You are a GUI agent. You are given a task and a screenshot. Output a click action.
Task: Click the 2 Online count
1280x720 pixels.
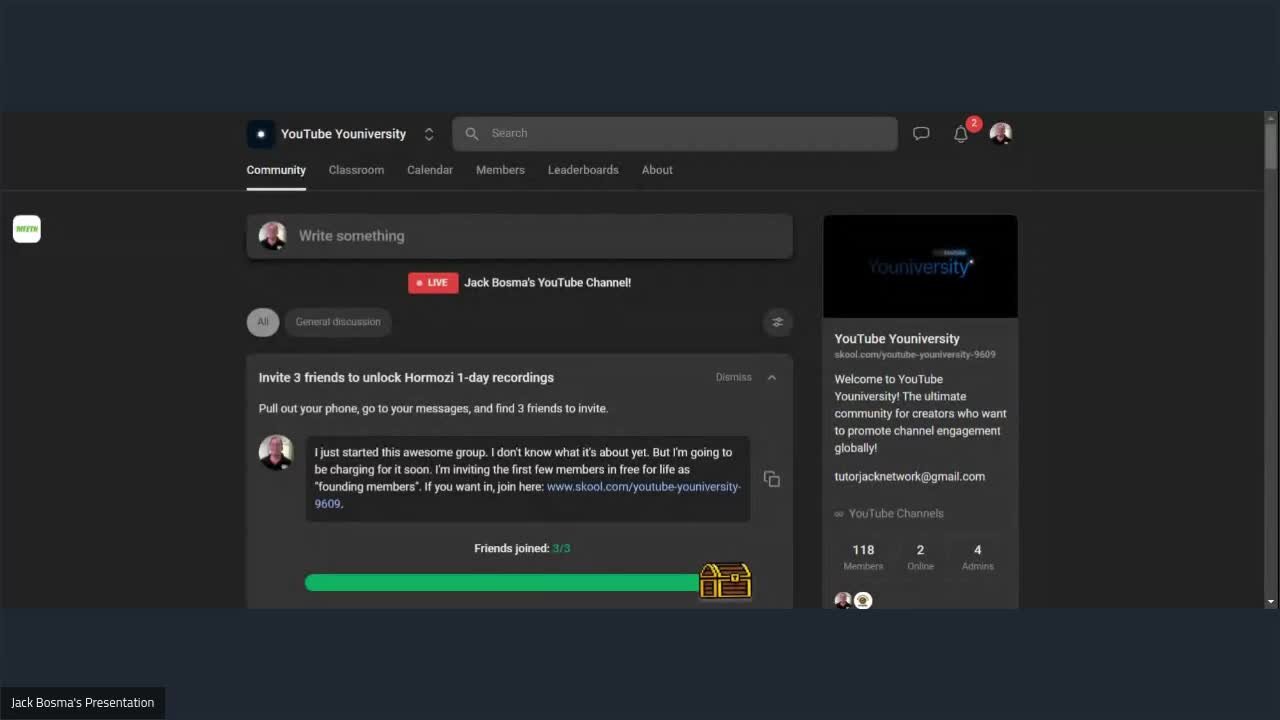point(920,557)
